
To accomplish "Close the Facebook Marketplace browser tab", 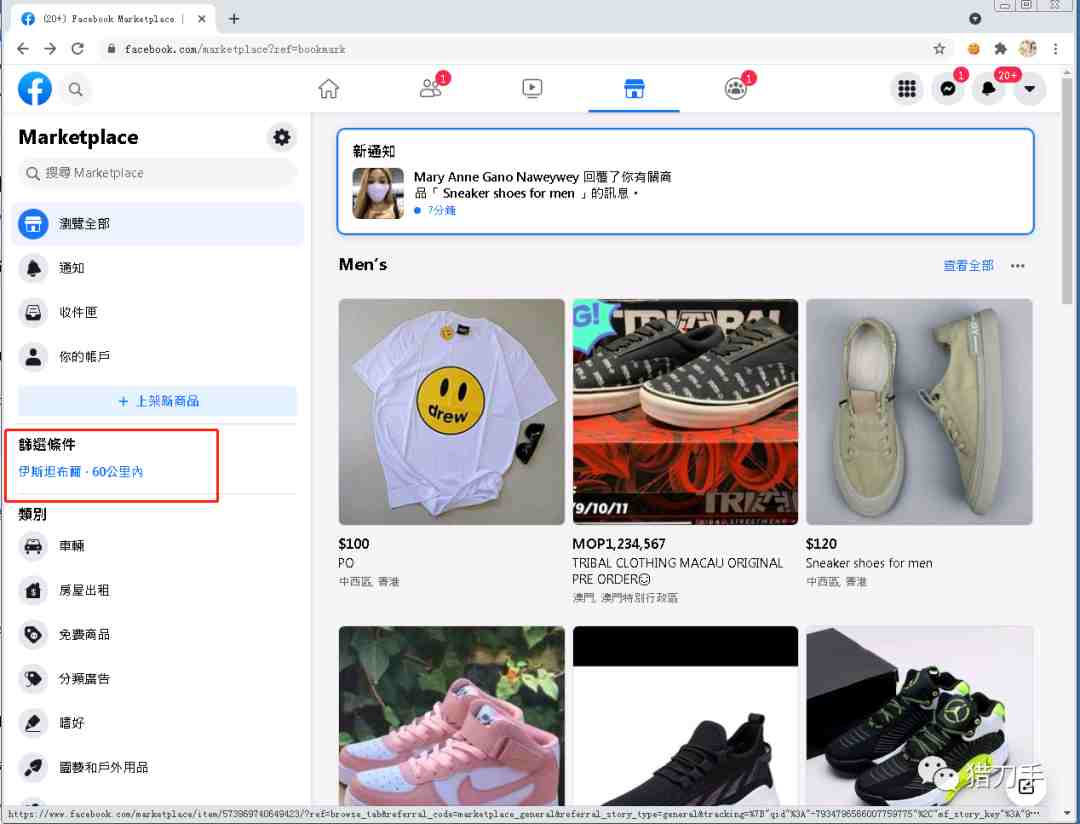I will pos(201,19).
